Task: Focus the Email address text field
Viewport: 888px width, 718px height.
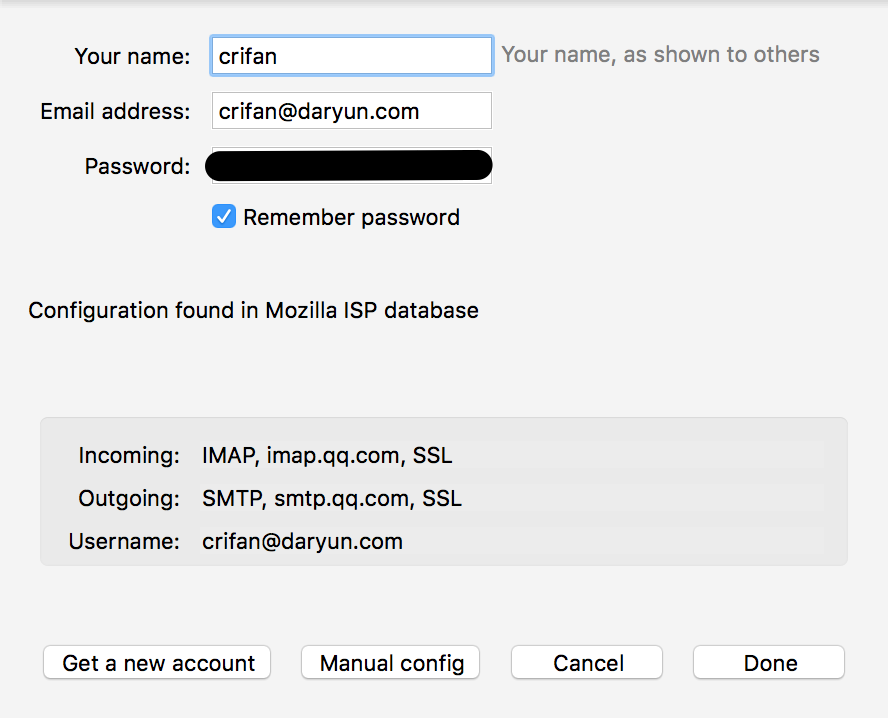Action: [x=351, y=111]
